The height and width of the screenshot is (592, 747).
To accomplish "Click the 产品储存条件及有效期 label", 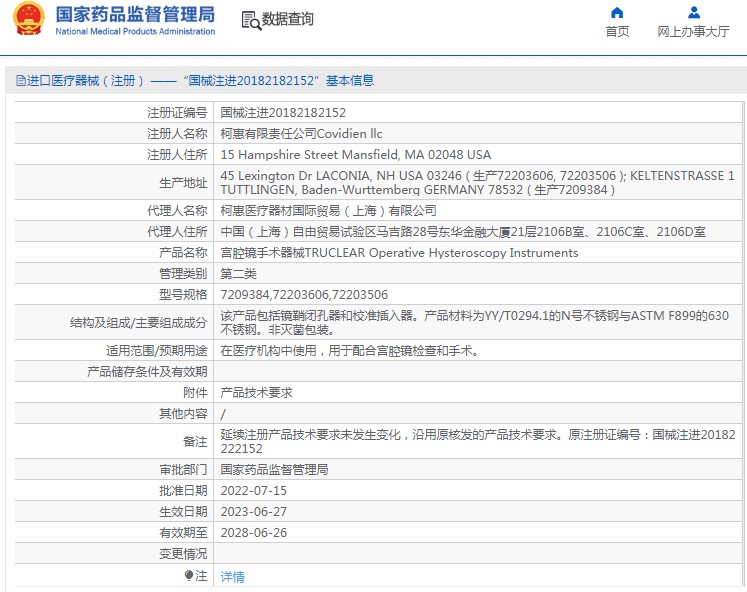I will (147, 371).
